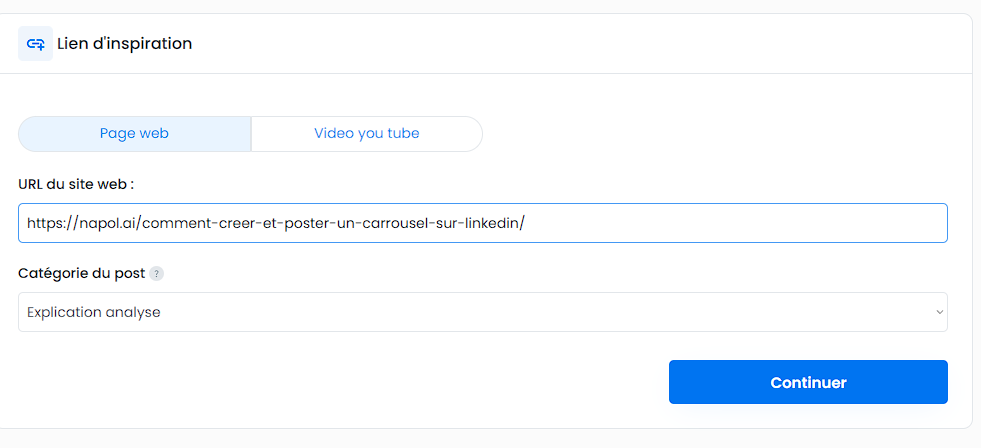Click the chain-link inspiration icon
The width and height of the screenshot is (981, 448).
point(35,44)
